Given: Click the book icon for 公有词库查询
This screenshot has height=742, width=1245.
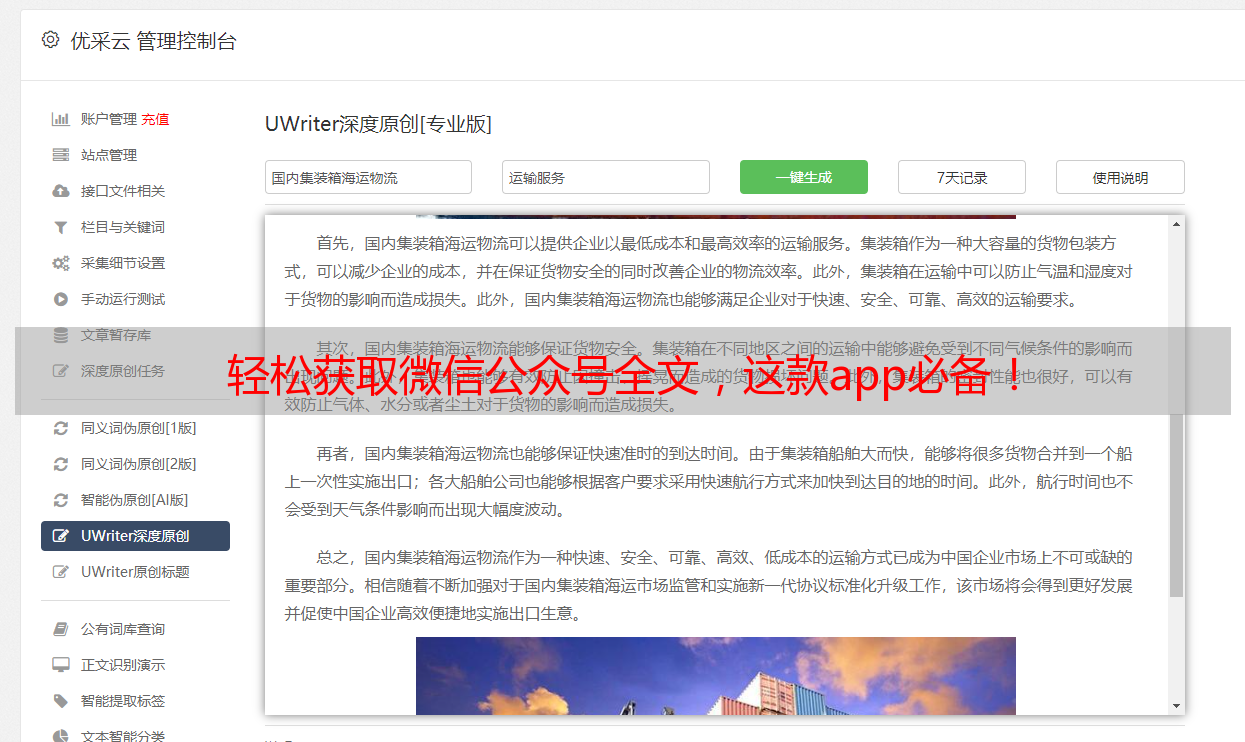Looking at the screenshot, I should click(61, 629).
